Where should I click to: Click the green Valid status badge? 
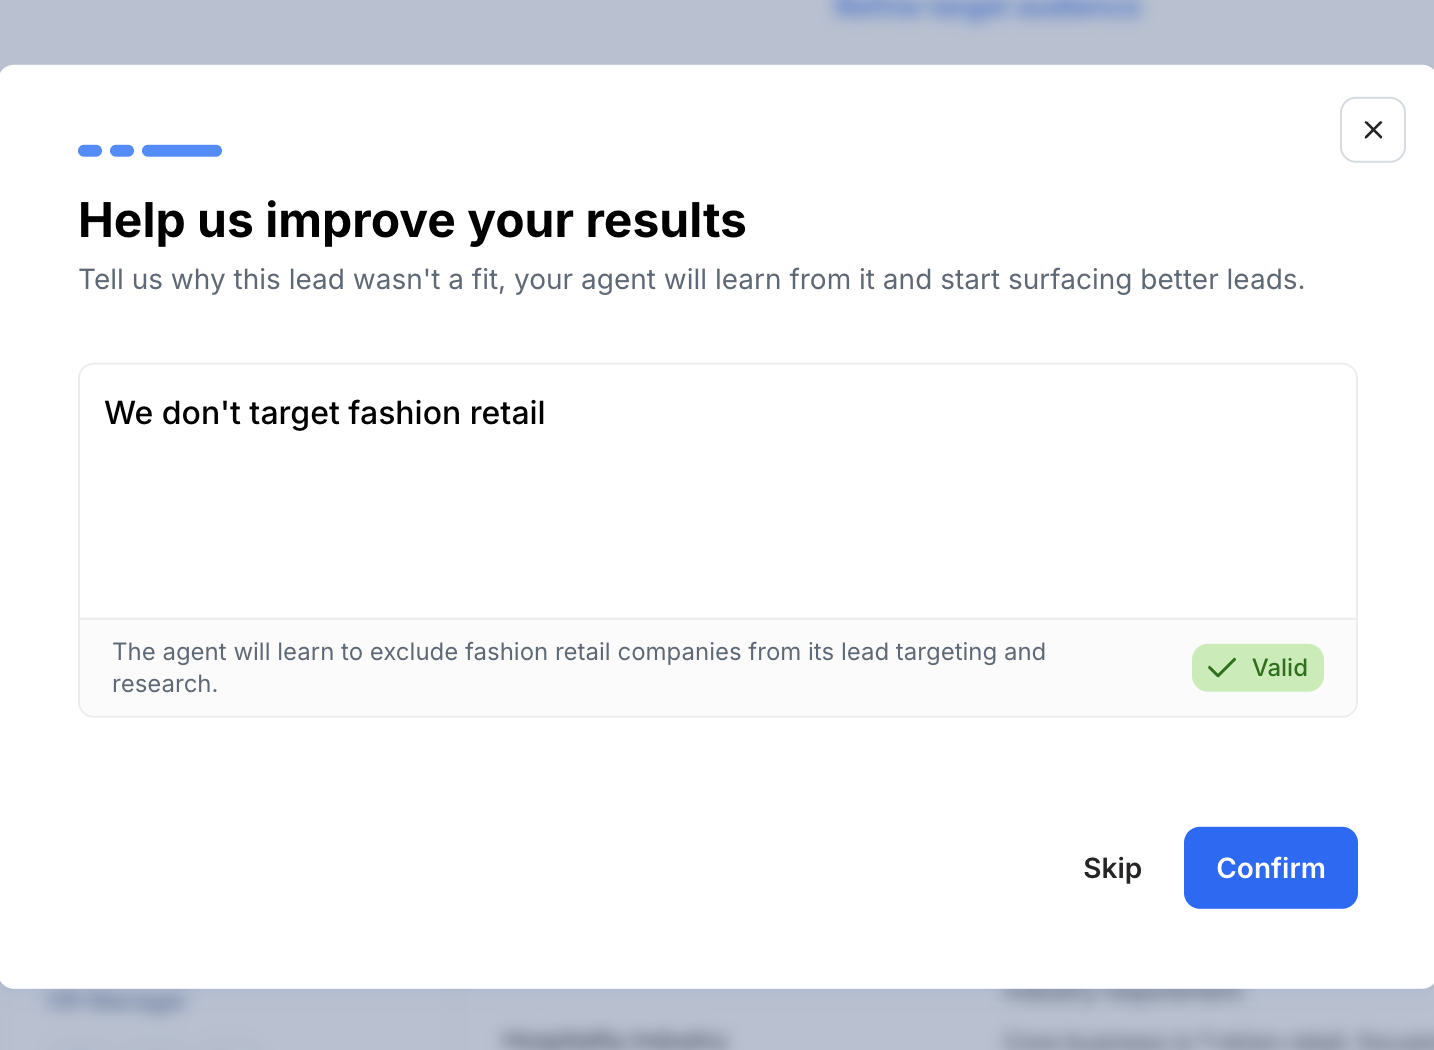(1257, 668)
